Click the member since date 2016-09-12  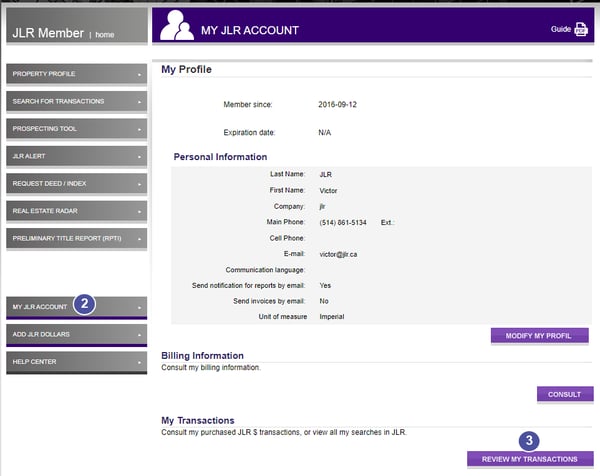[338, 104]
